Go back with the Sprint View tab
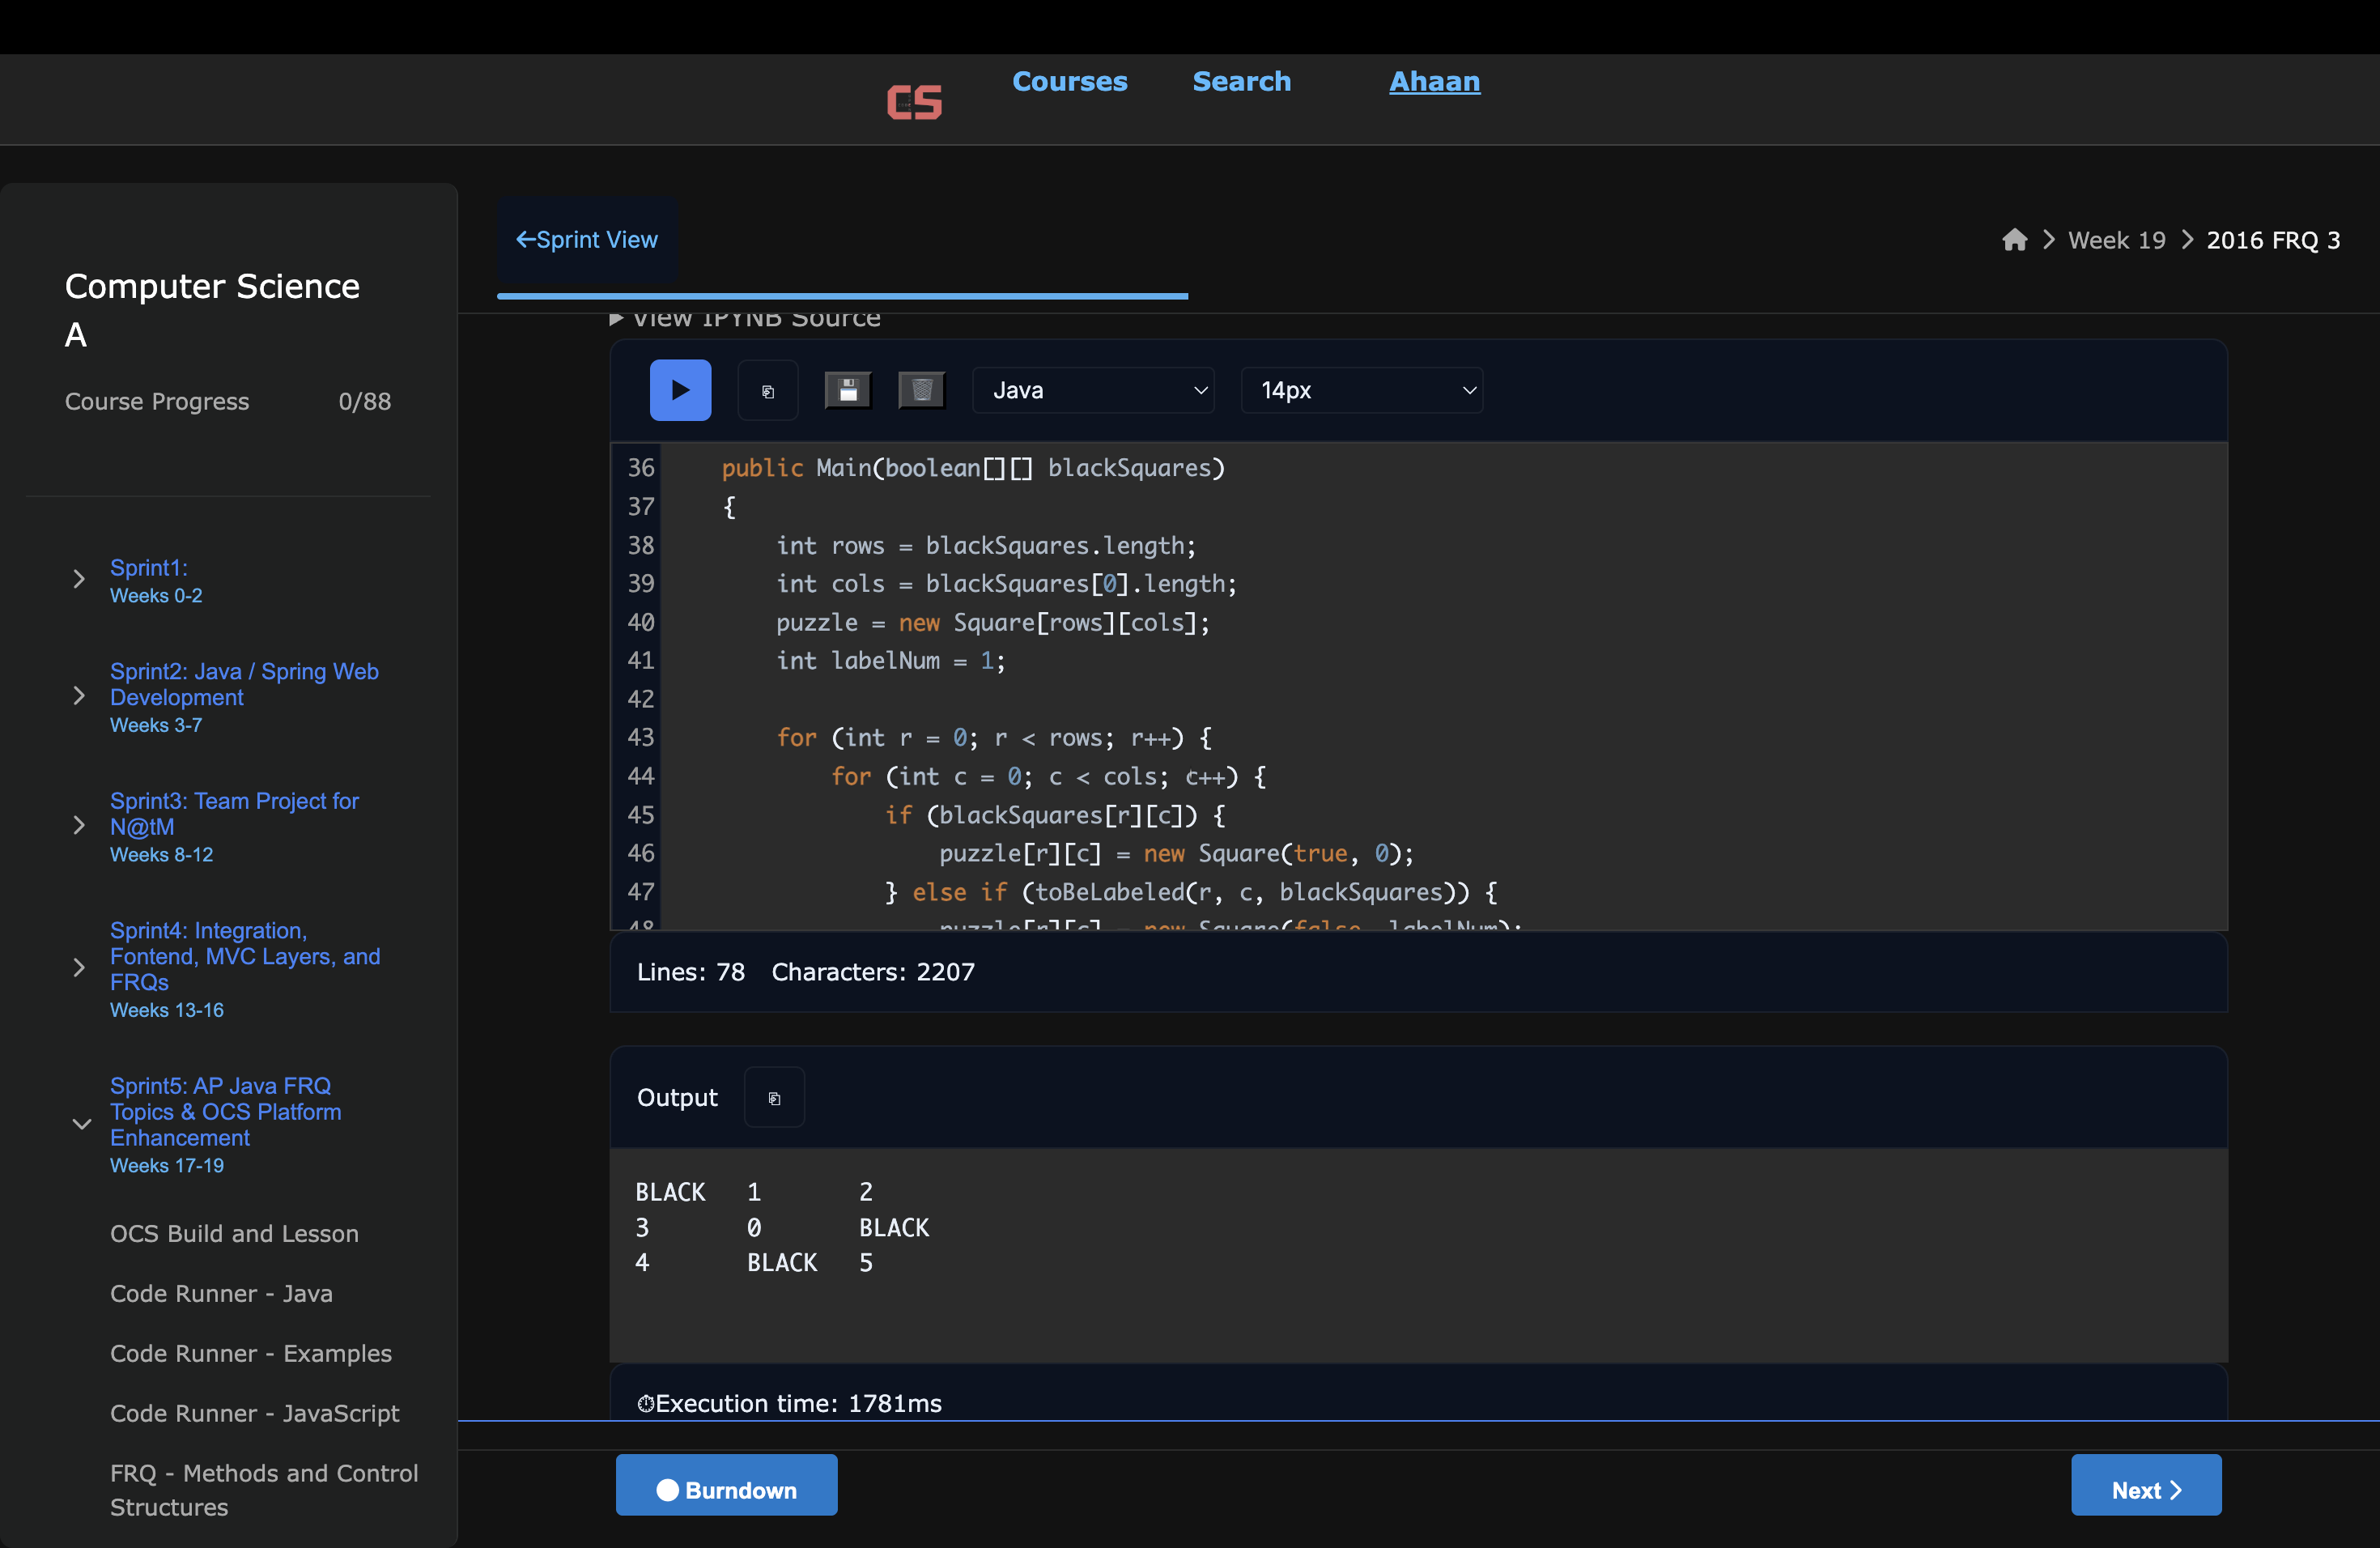The image size is (2380, 1548). [587, 240]
